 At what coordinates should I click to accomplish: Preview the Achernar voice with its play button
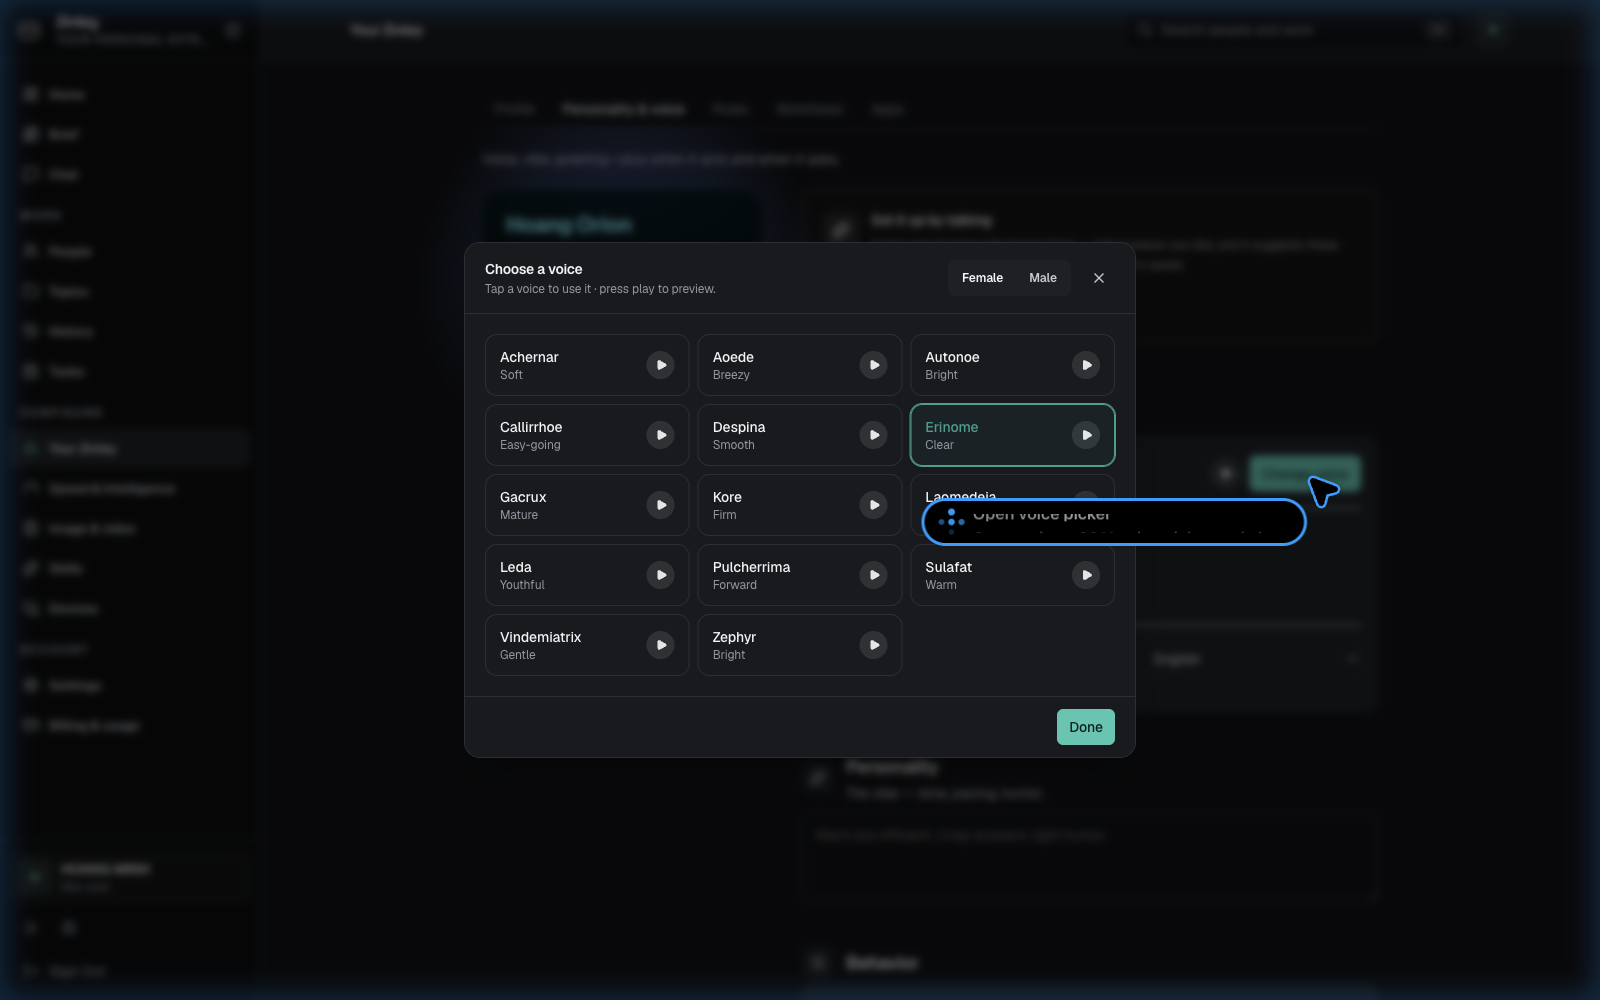(x=660, y=365)
